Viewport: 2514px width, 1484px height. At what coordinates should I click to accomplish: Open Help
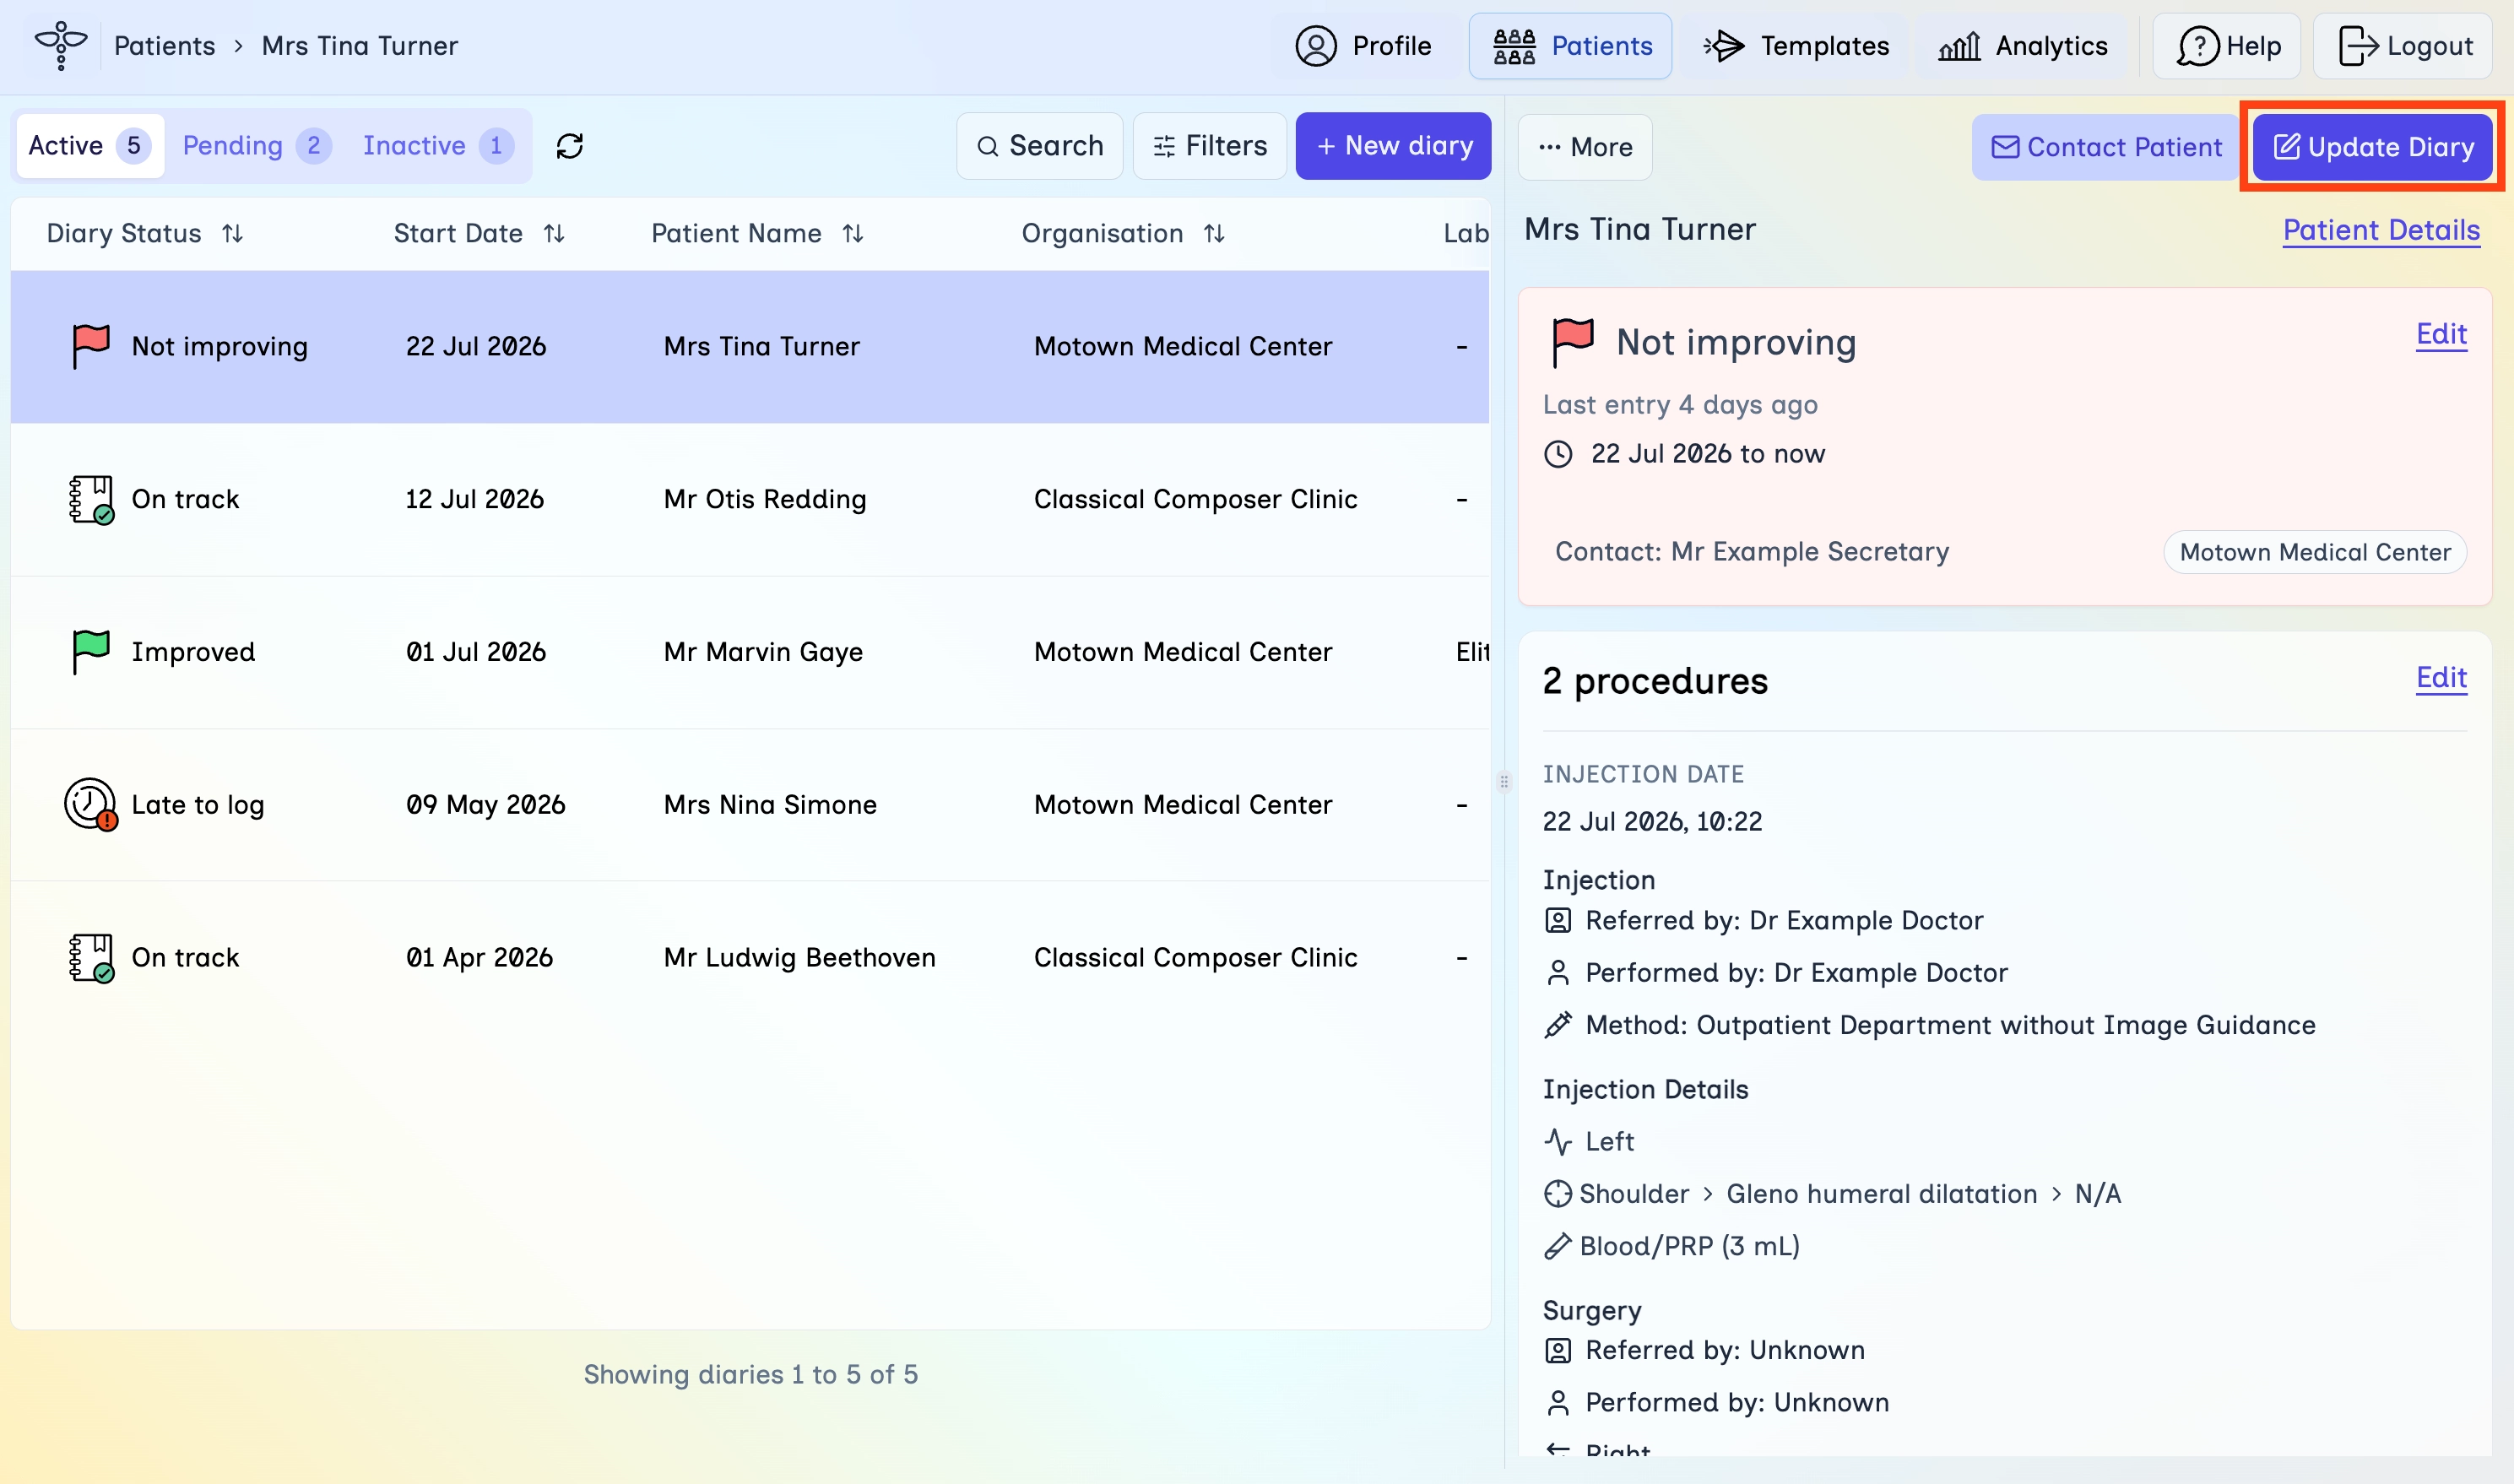pos(2227,46)
